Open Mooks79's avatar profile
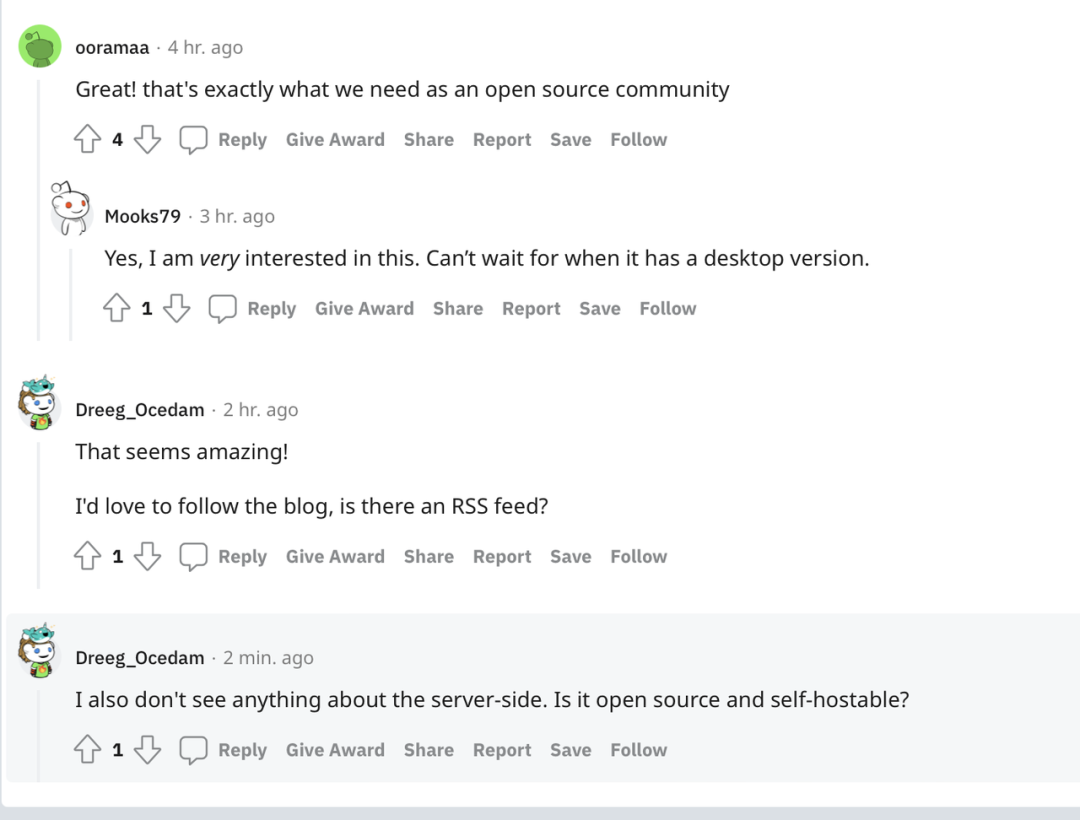The image size is (1080, 820). 70,210
